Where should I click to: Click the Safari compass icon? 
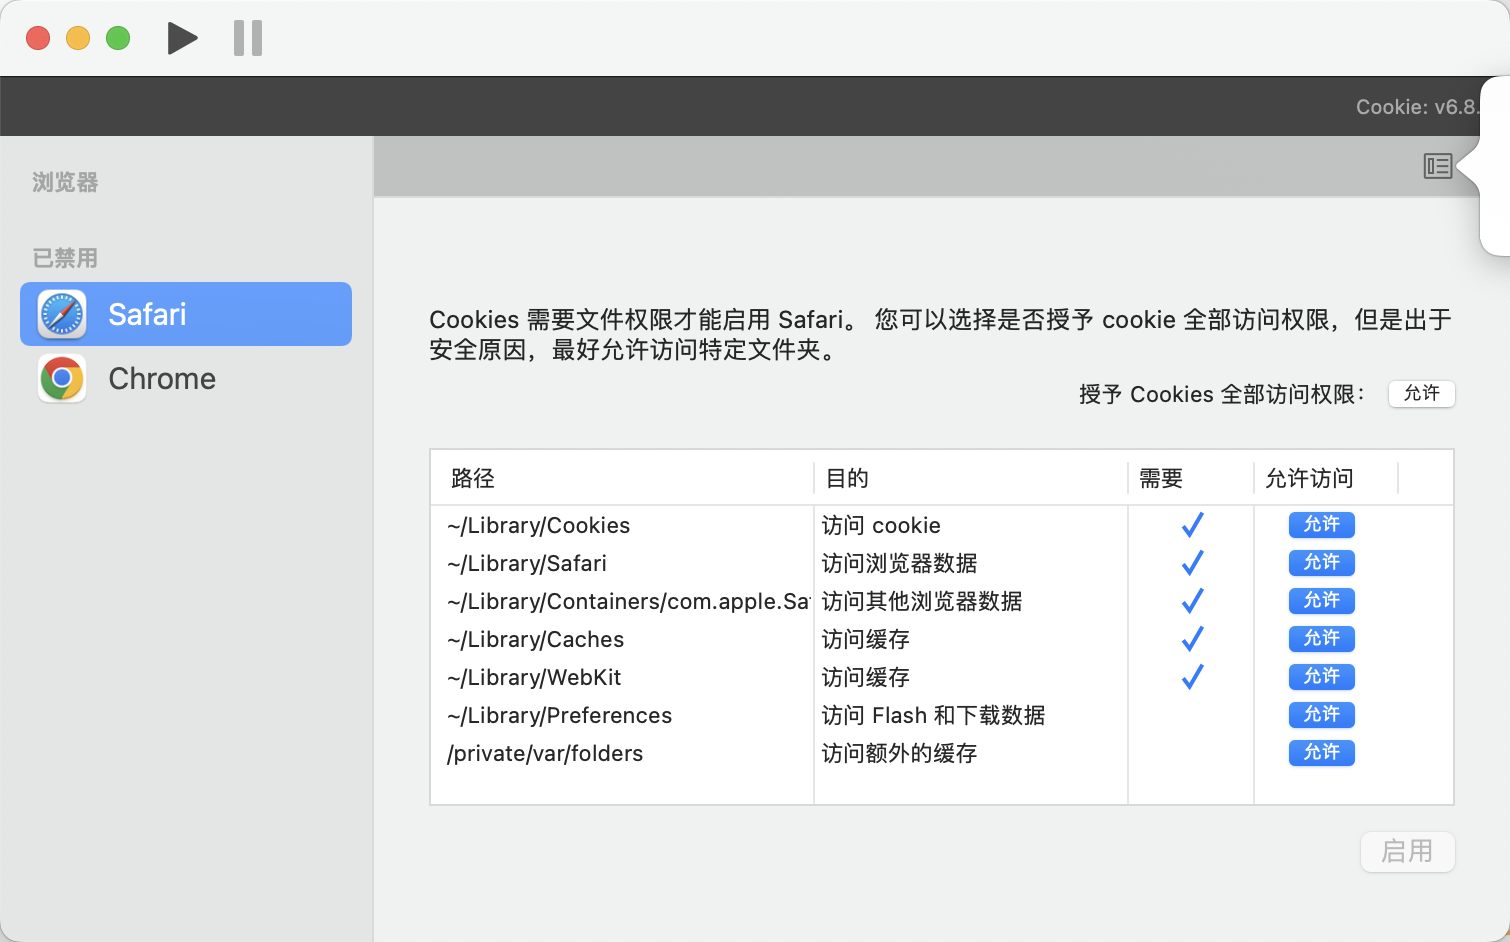pos(62,314)
